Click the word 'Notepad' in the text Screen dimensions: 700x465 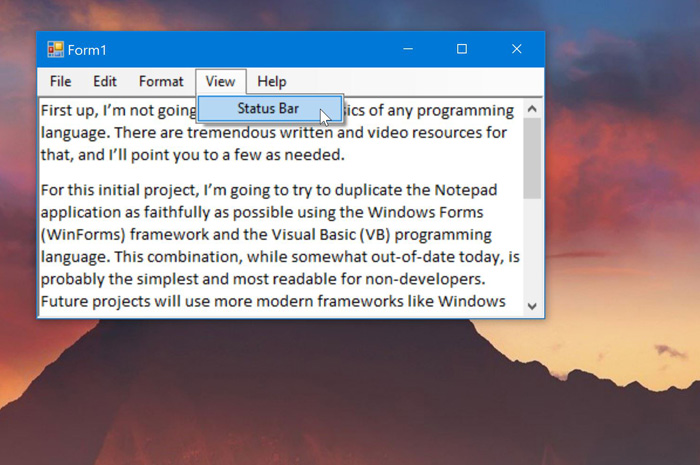466,190
